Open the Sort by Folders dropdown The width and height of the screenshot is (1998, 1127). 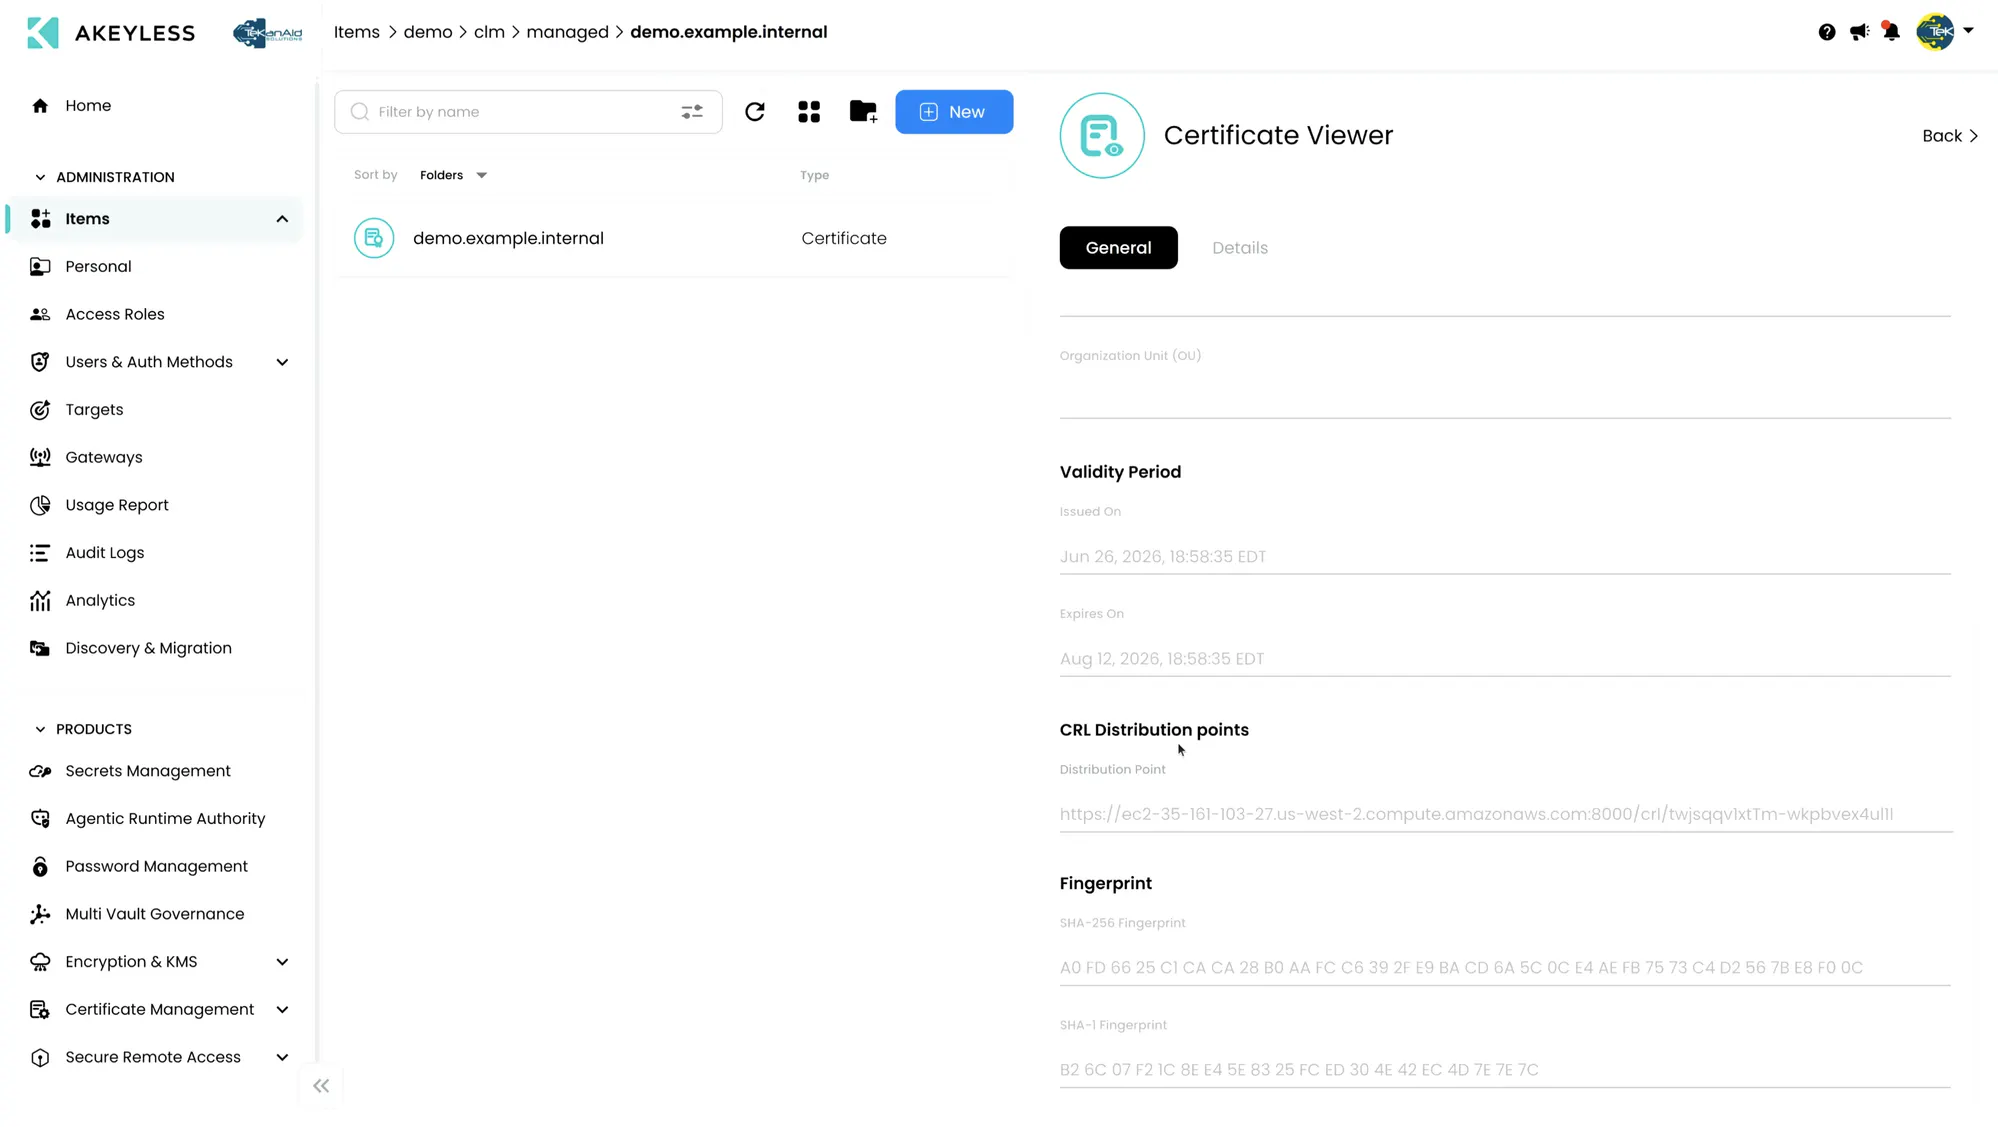pyautogui.click(x=453, y=175)
